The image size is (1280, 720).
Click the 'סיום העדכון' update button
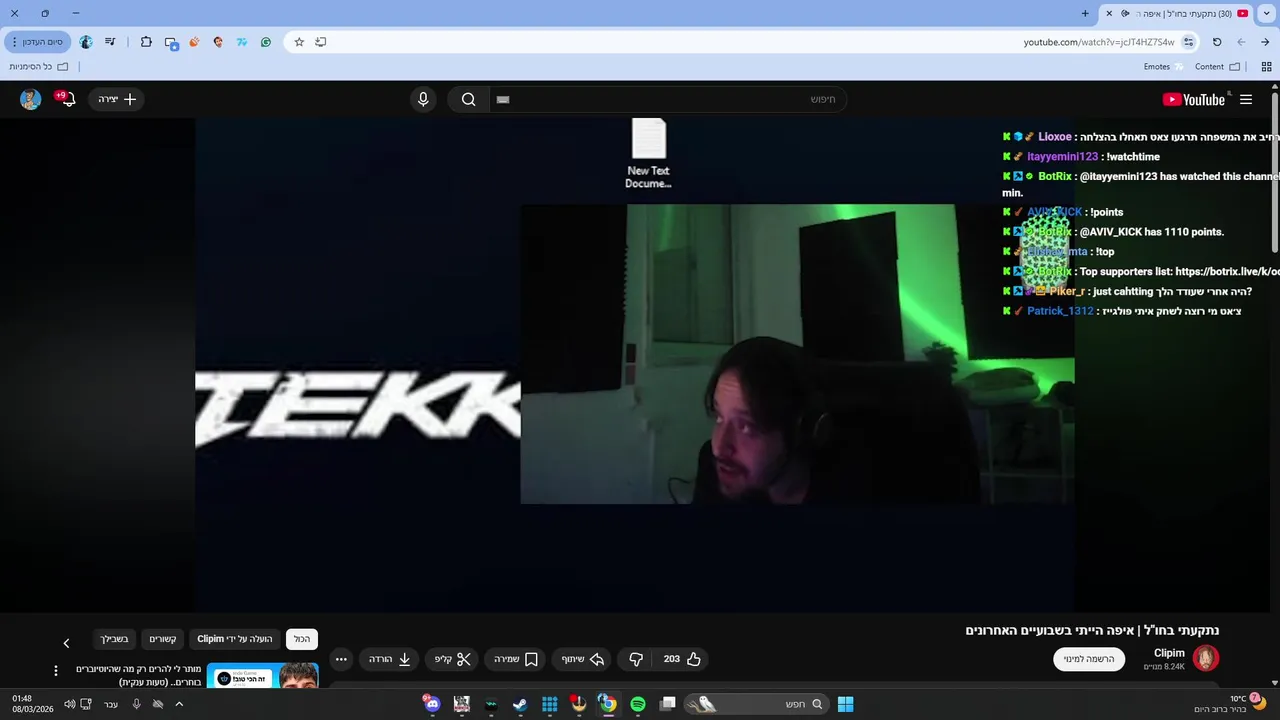[37, 42]
